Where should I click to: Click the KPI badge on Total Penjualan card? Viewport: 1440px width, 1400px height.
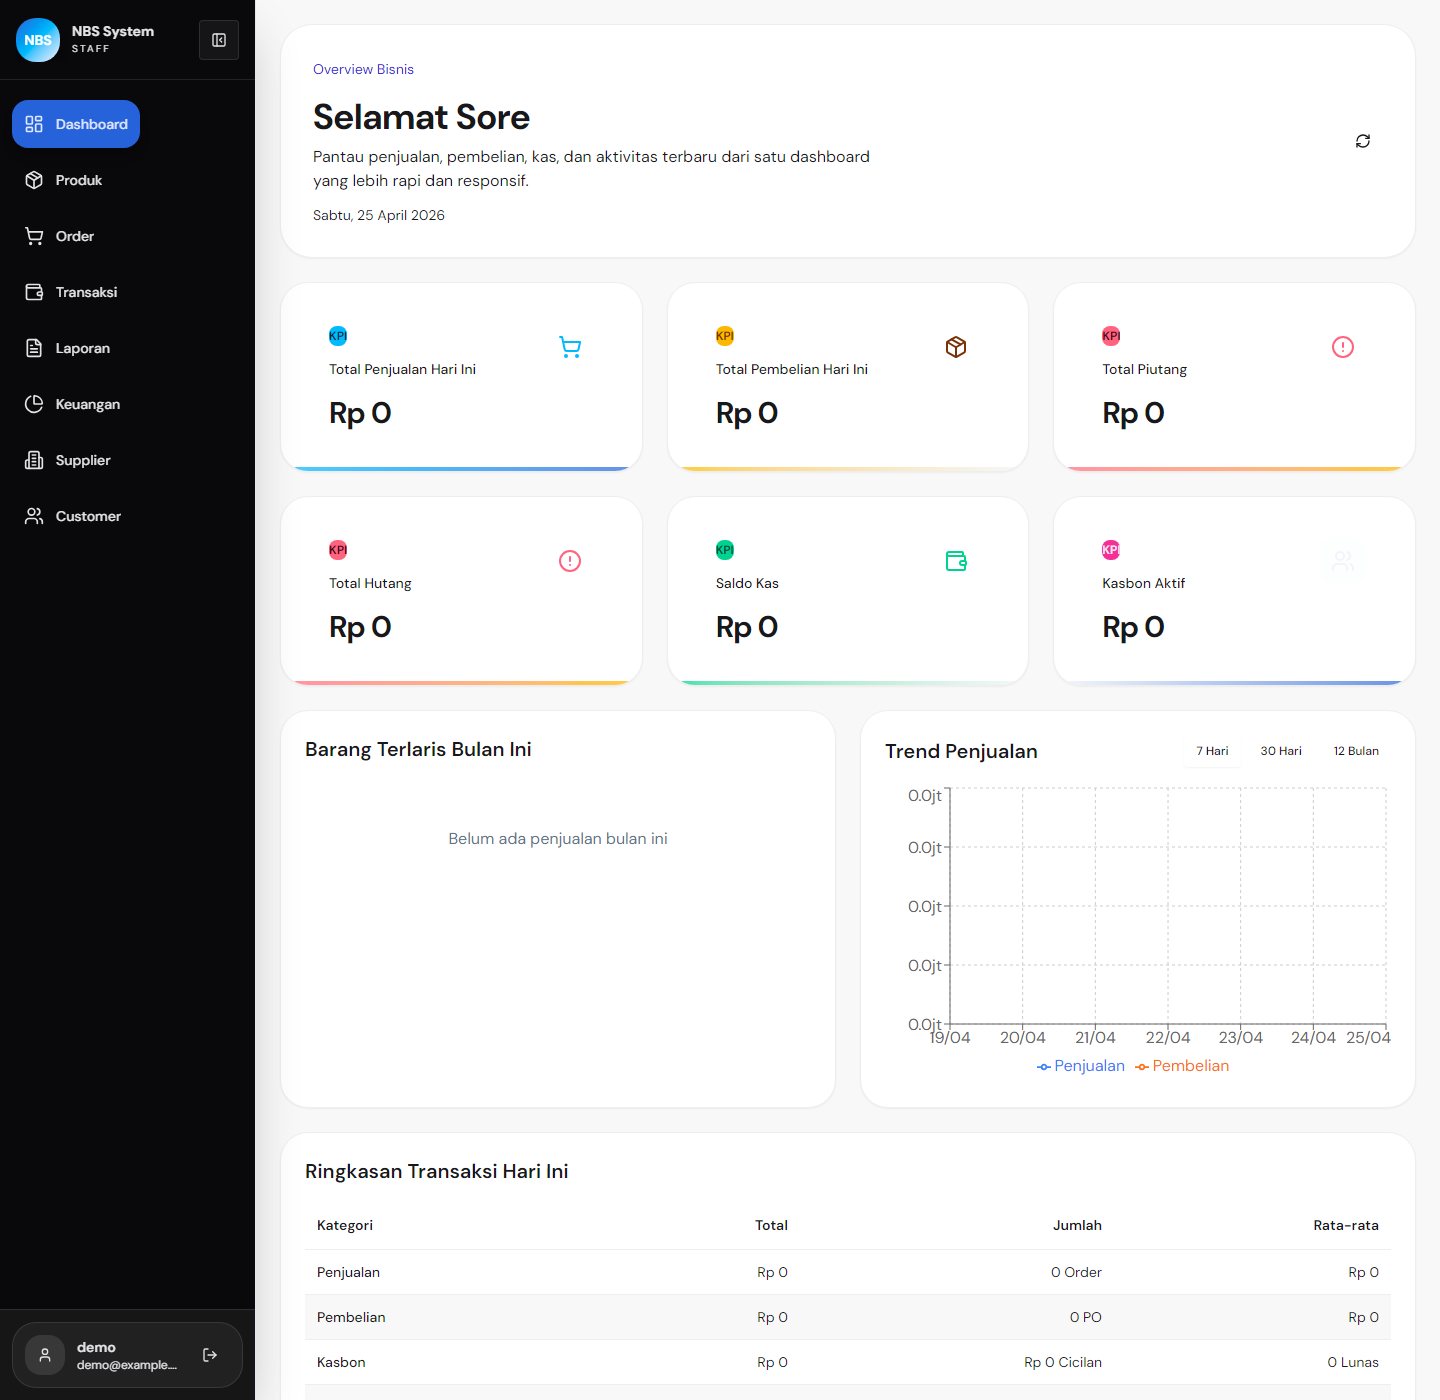pyautogui.click(x=338, y=336)
